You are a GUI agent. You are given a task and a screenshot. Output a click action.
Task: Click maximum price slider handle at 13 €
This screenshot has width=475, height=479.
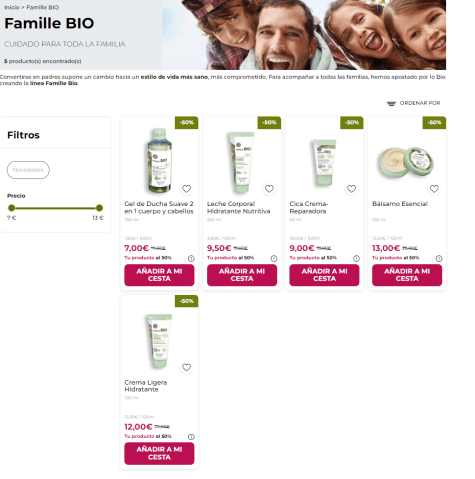pyautogui.click(x=99, y=208)
